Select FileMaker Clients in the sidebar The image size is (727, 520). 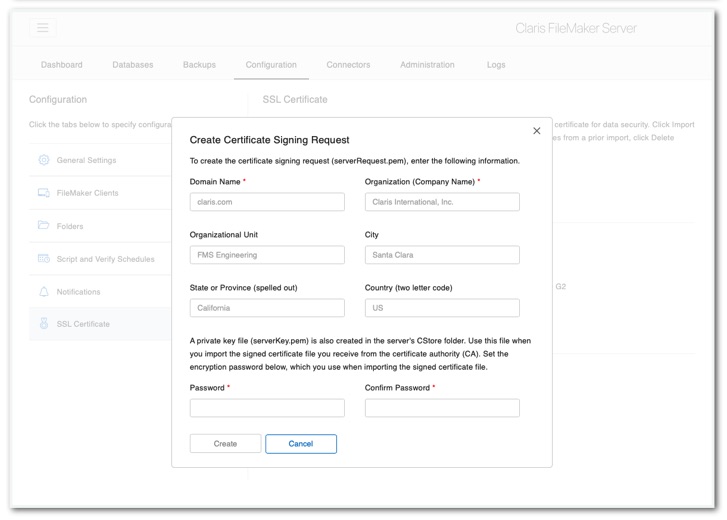click(100, 193)
